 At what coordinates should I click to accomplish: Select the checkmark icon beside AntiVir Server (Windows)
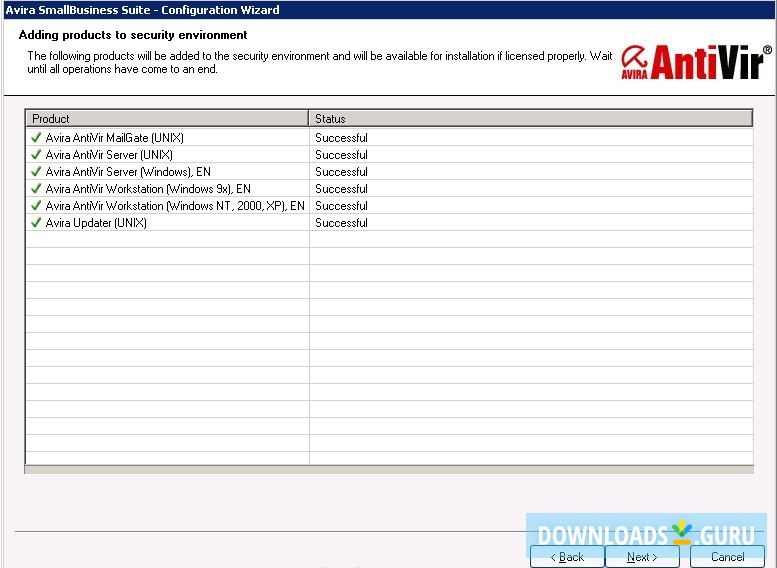coord(36,171)
